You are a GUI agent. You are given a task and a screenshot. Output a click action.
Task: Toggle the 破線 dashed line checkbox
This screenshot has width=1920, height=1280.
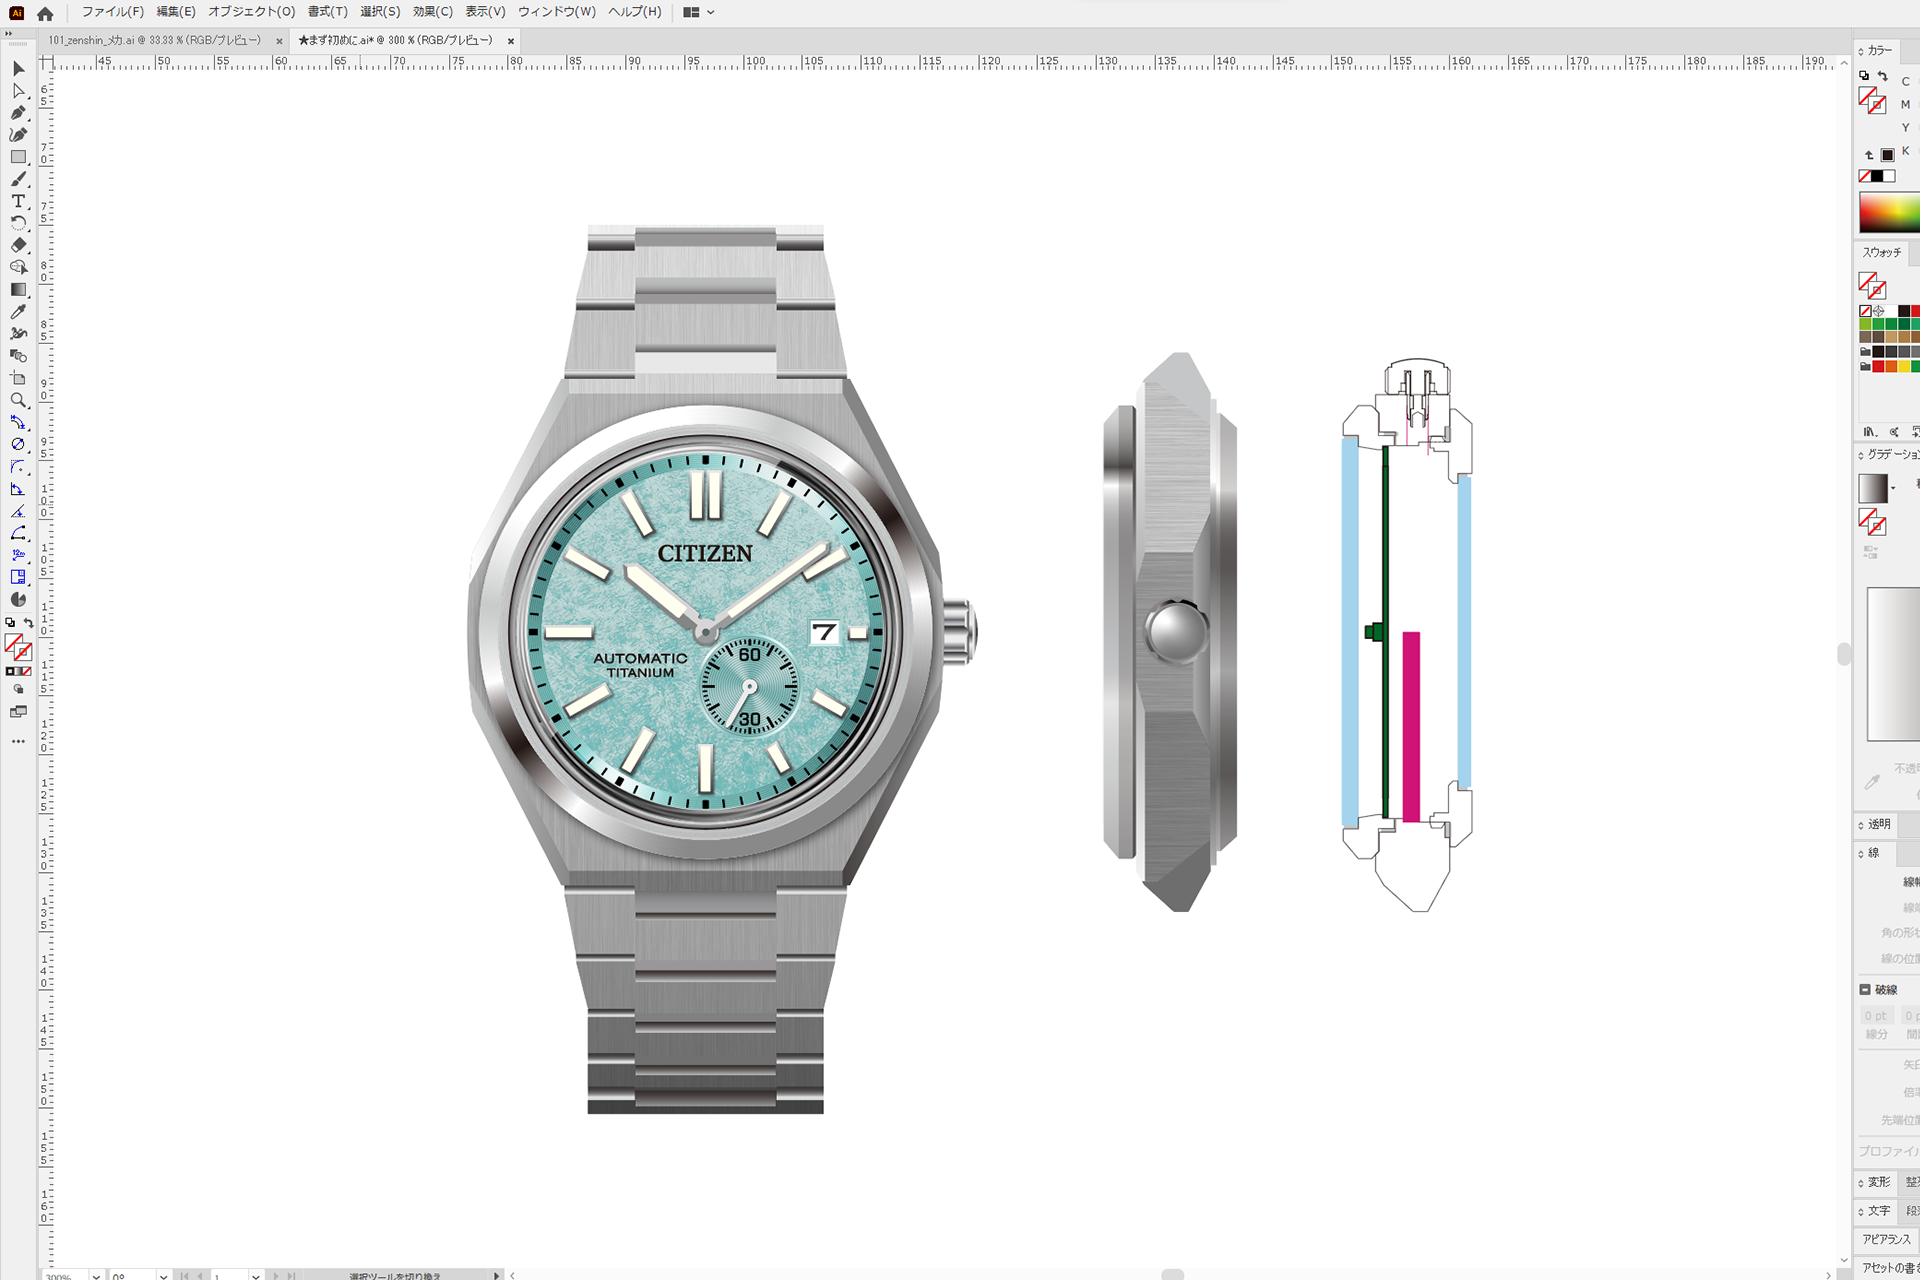[1865, 989]
